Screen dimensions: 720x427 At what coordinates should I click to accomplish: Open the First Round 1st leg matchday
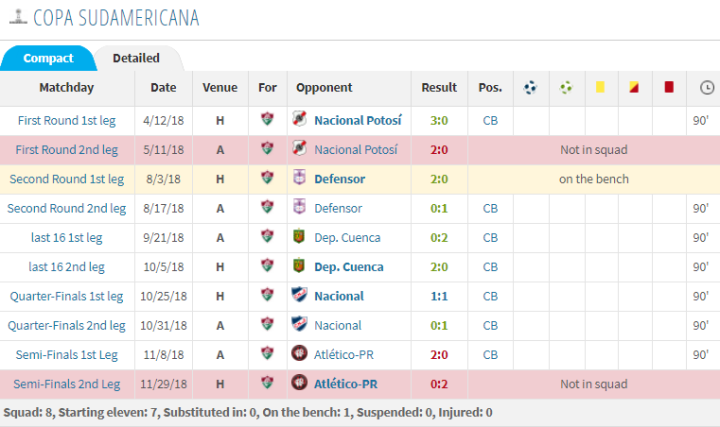point(66,120)
